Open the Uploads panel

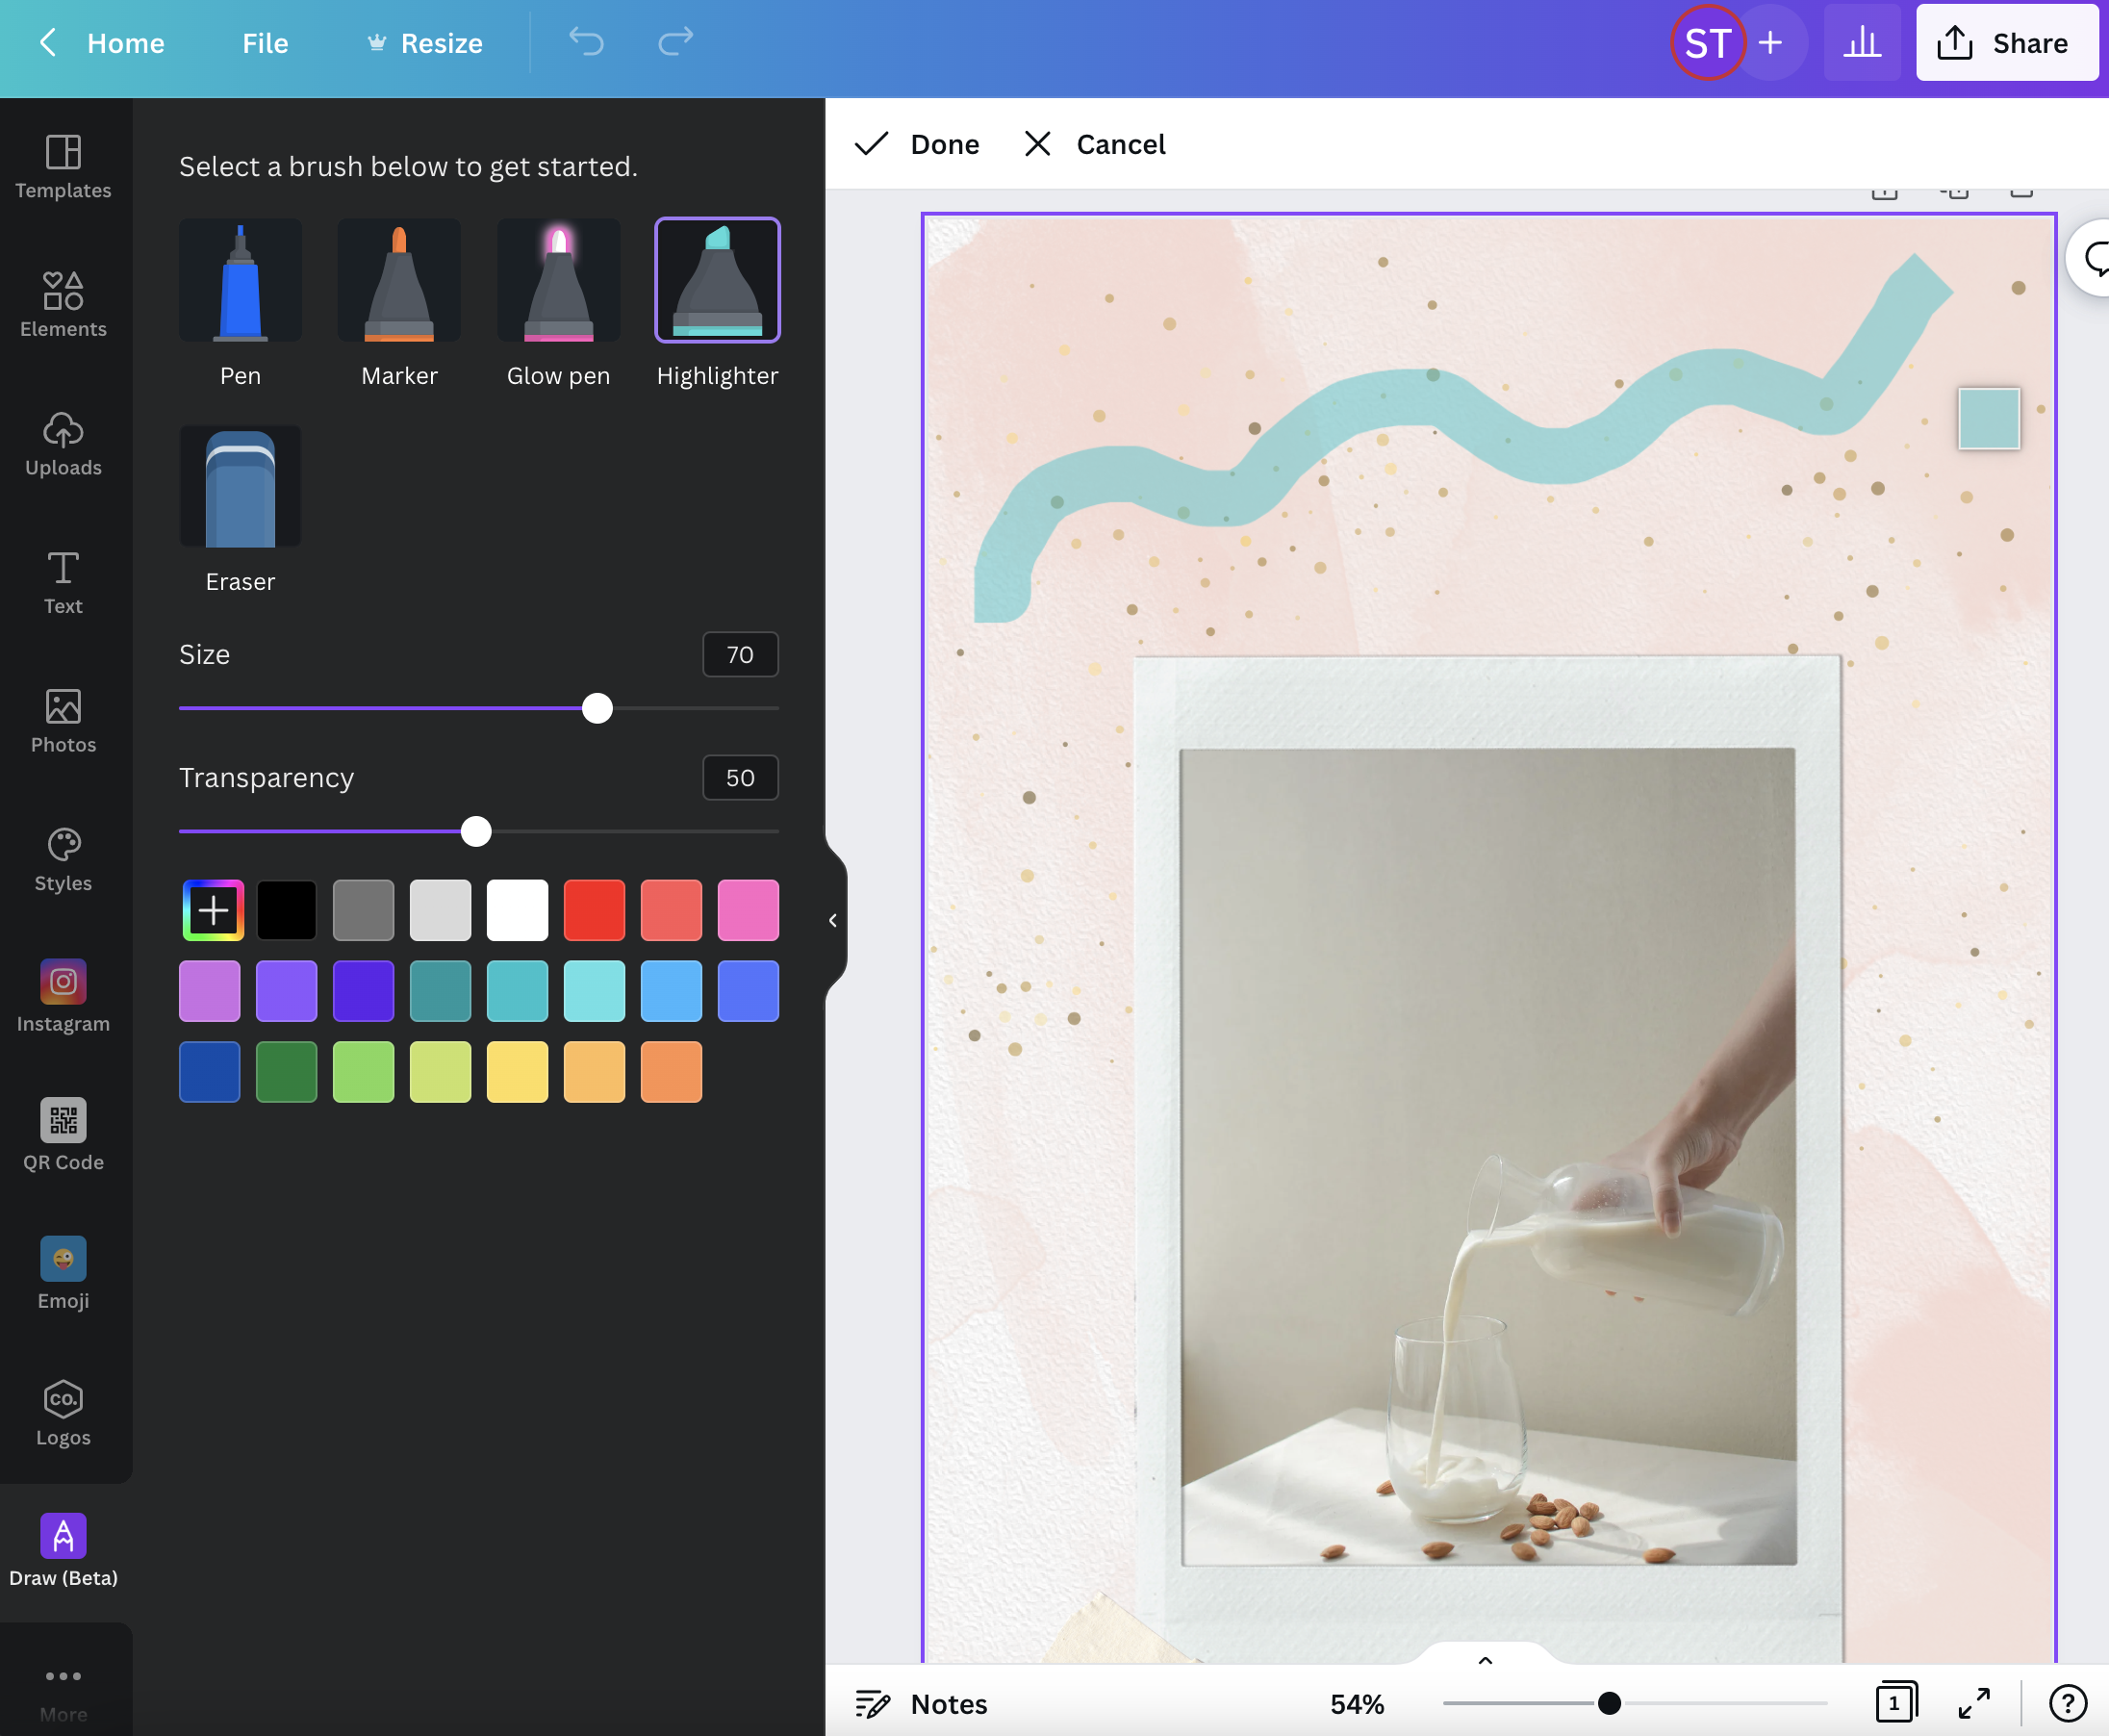[x=64, y=444]
